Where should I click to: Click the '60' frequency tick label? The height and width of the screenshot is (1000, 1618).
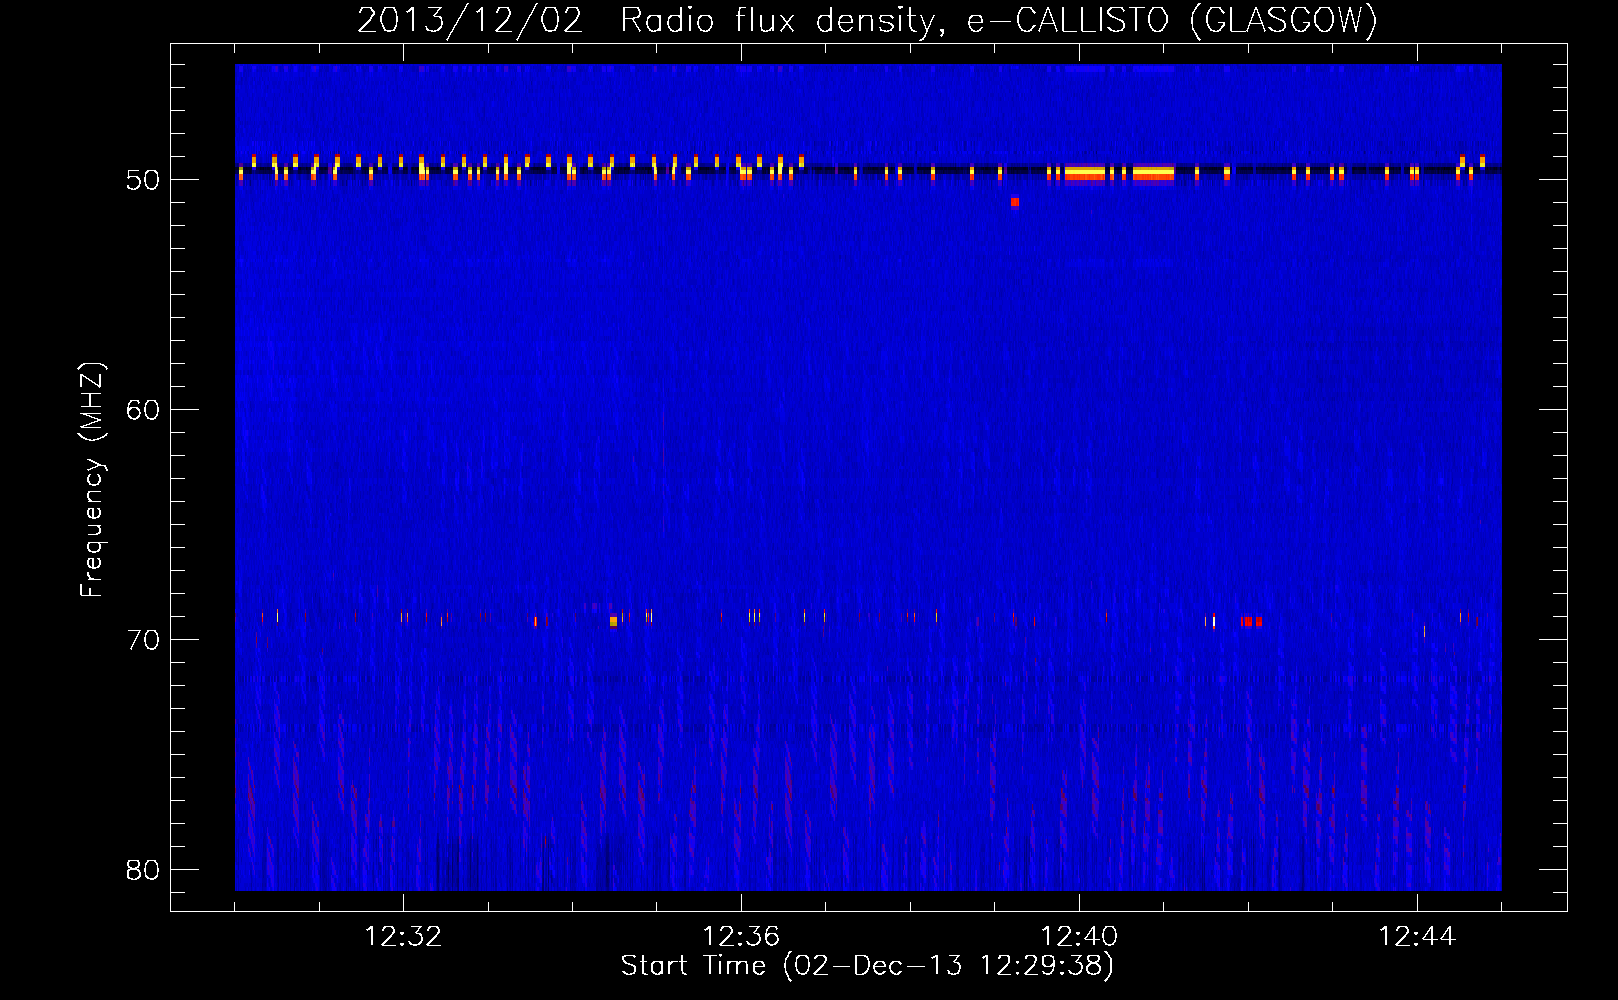143,410
